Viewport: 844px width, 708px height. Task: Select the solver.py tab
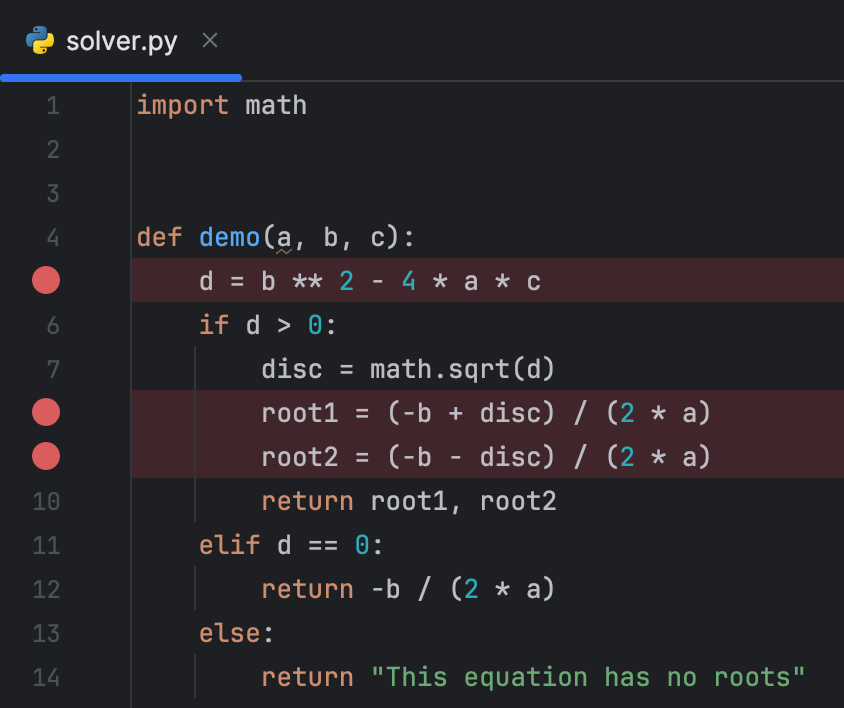120,40
